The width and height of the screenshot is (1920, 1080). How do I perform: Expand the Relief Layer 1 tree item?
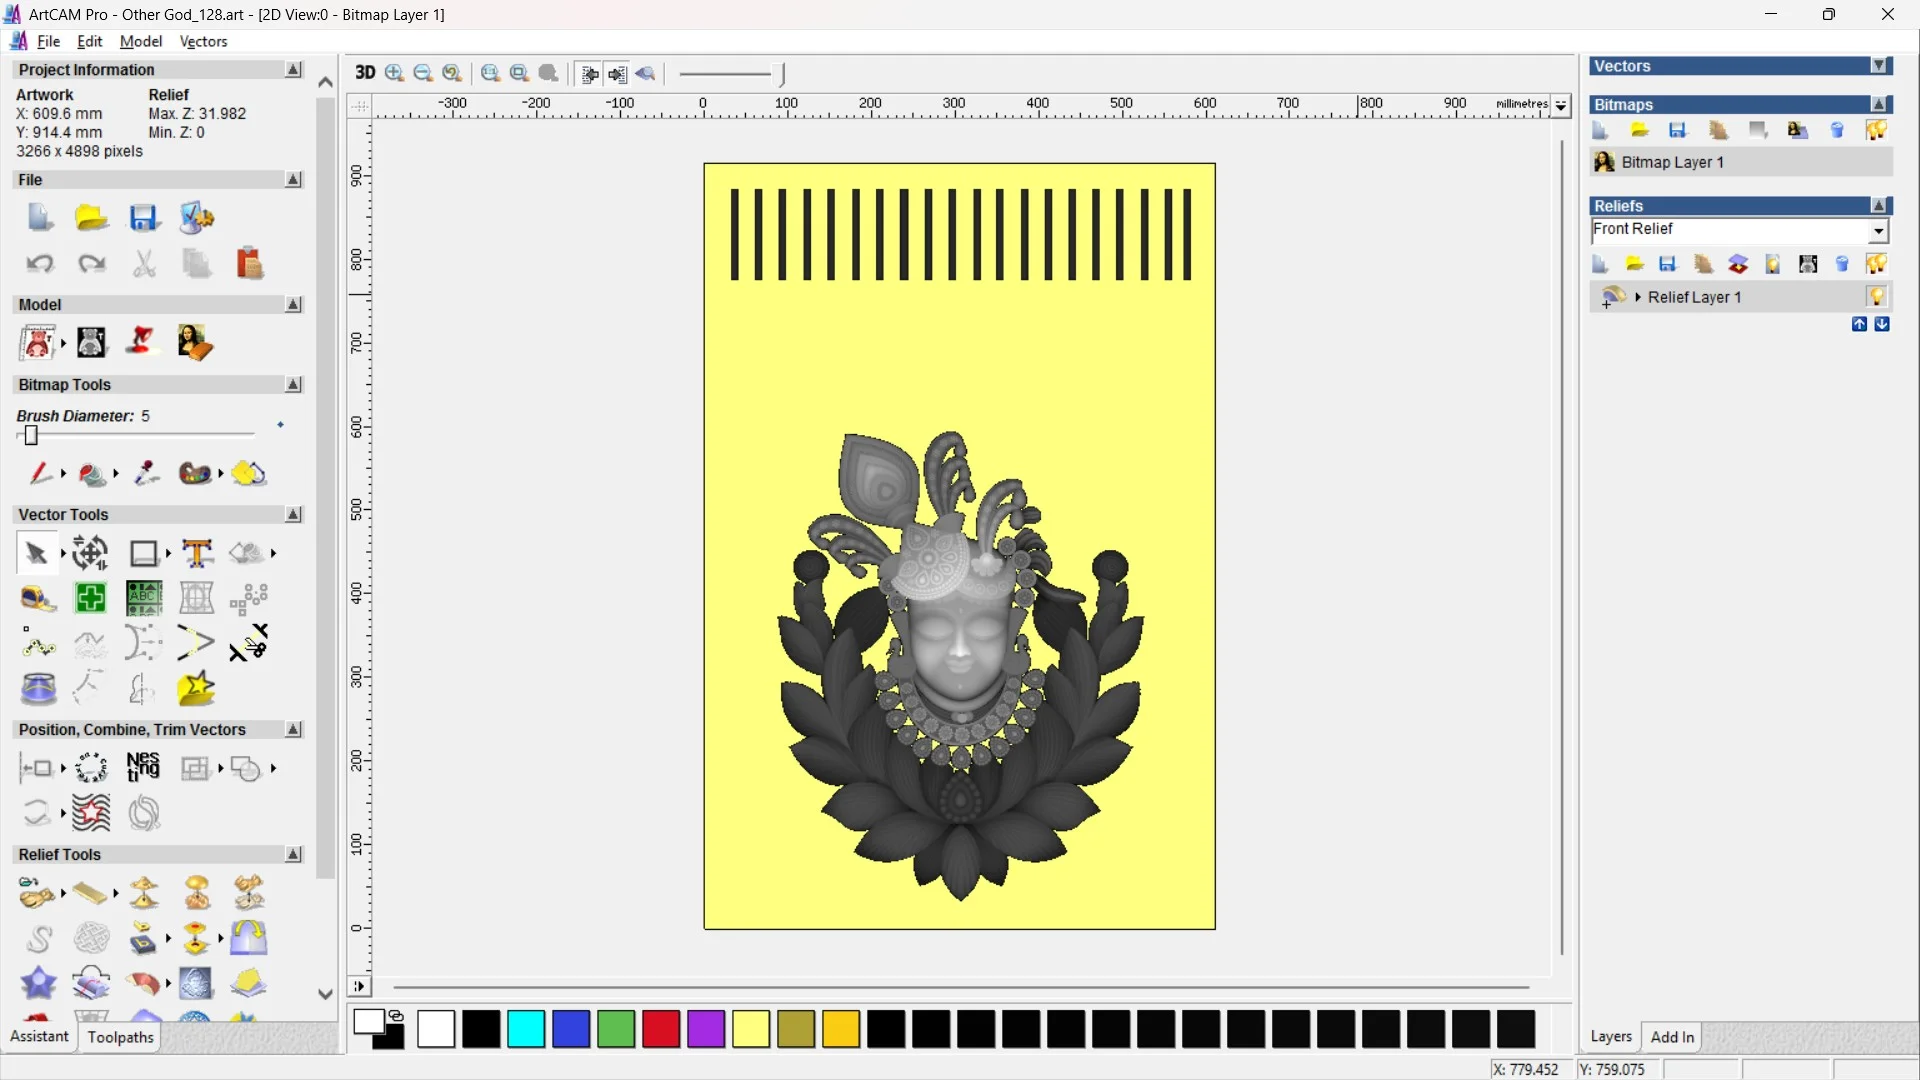1637,296
